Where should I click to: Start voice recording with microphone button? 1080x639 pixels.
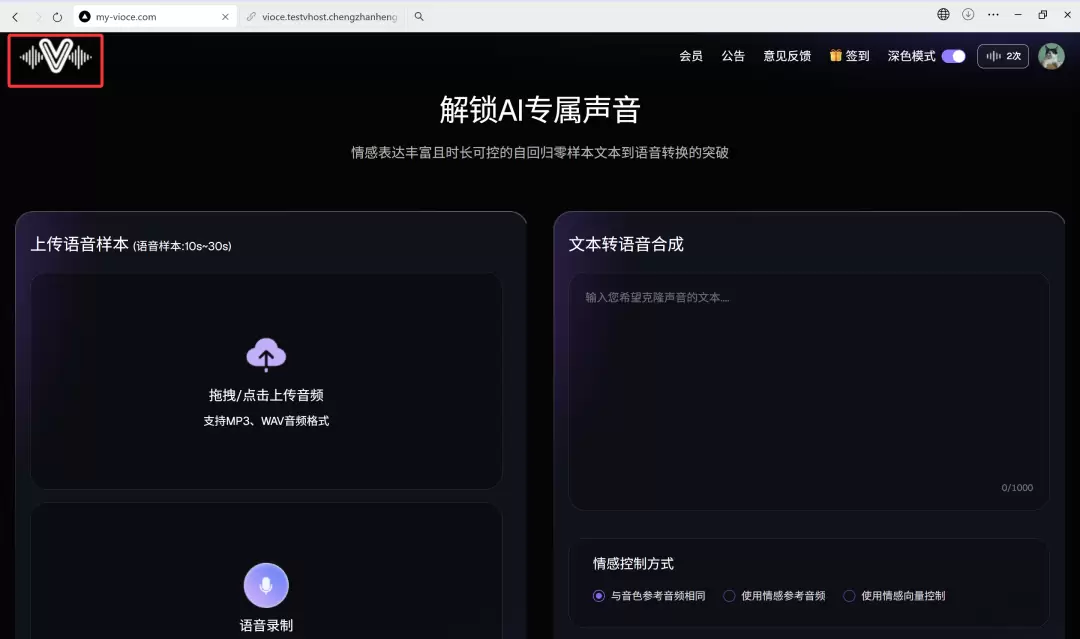coord(266,585)
